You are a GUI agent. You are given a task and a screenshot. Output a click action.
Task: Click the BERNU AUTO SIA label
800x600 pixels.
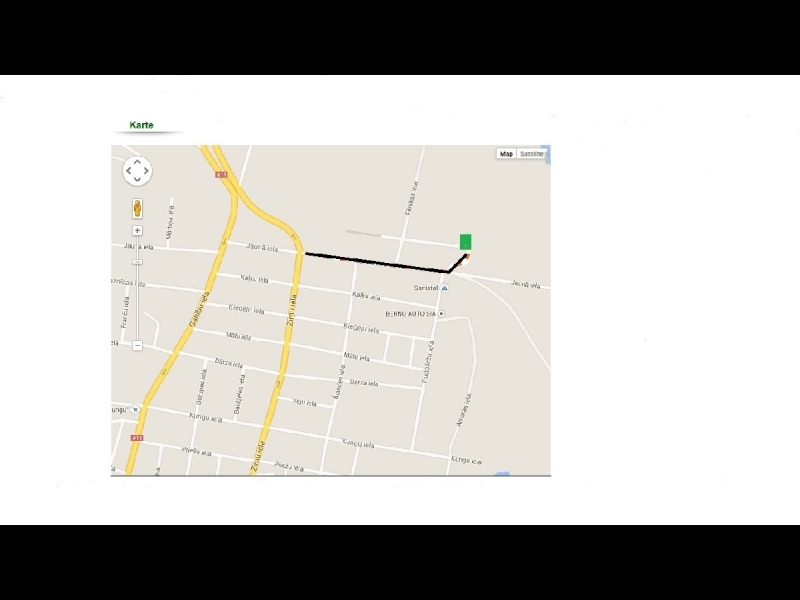(x=411, y=314)
